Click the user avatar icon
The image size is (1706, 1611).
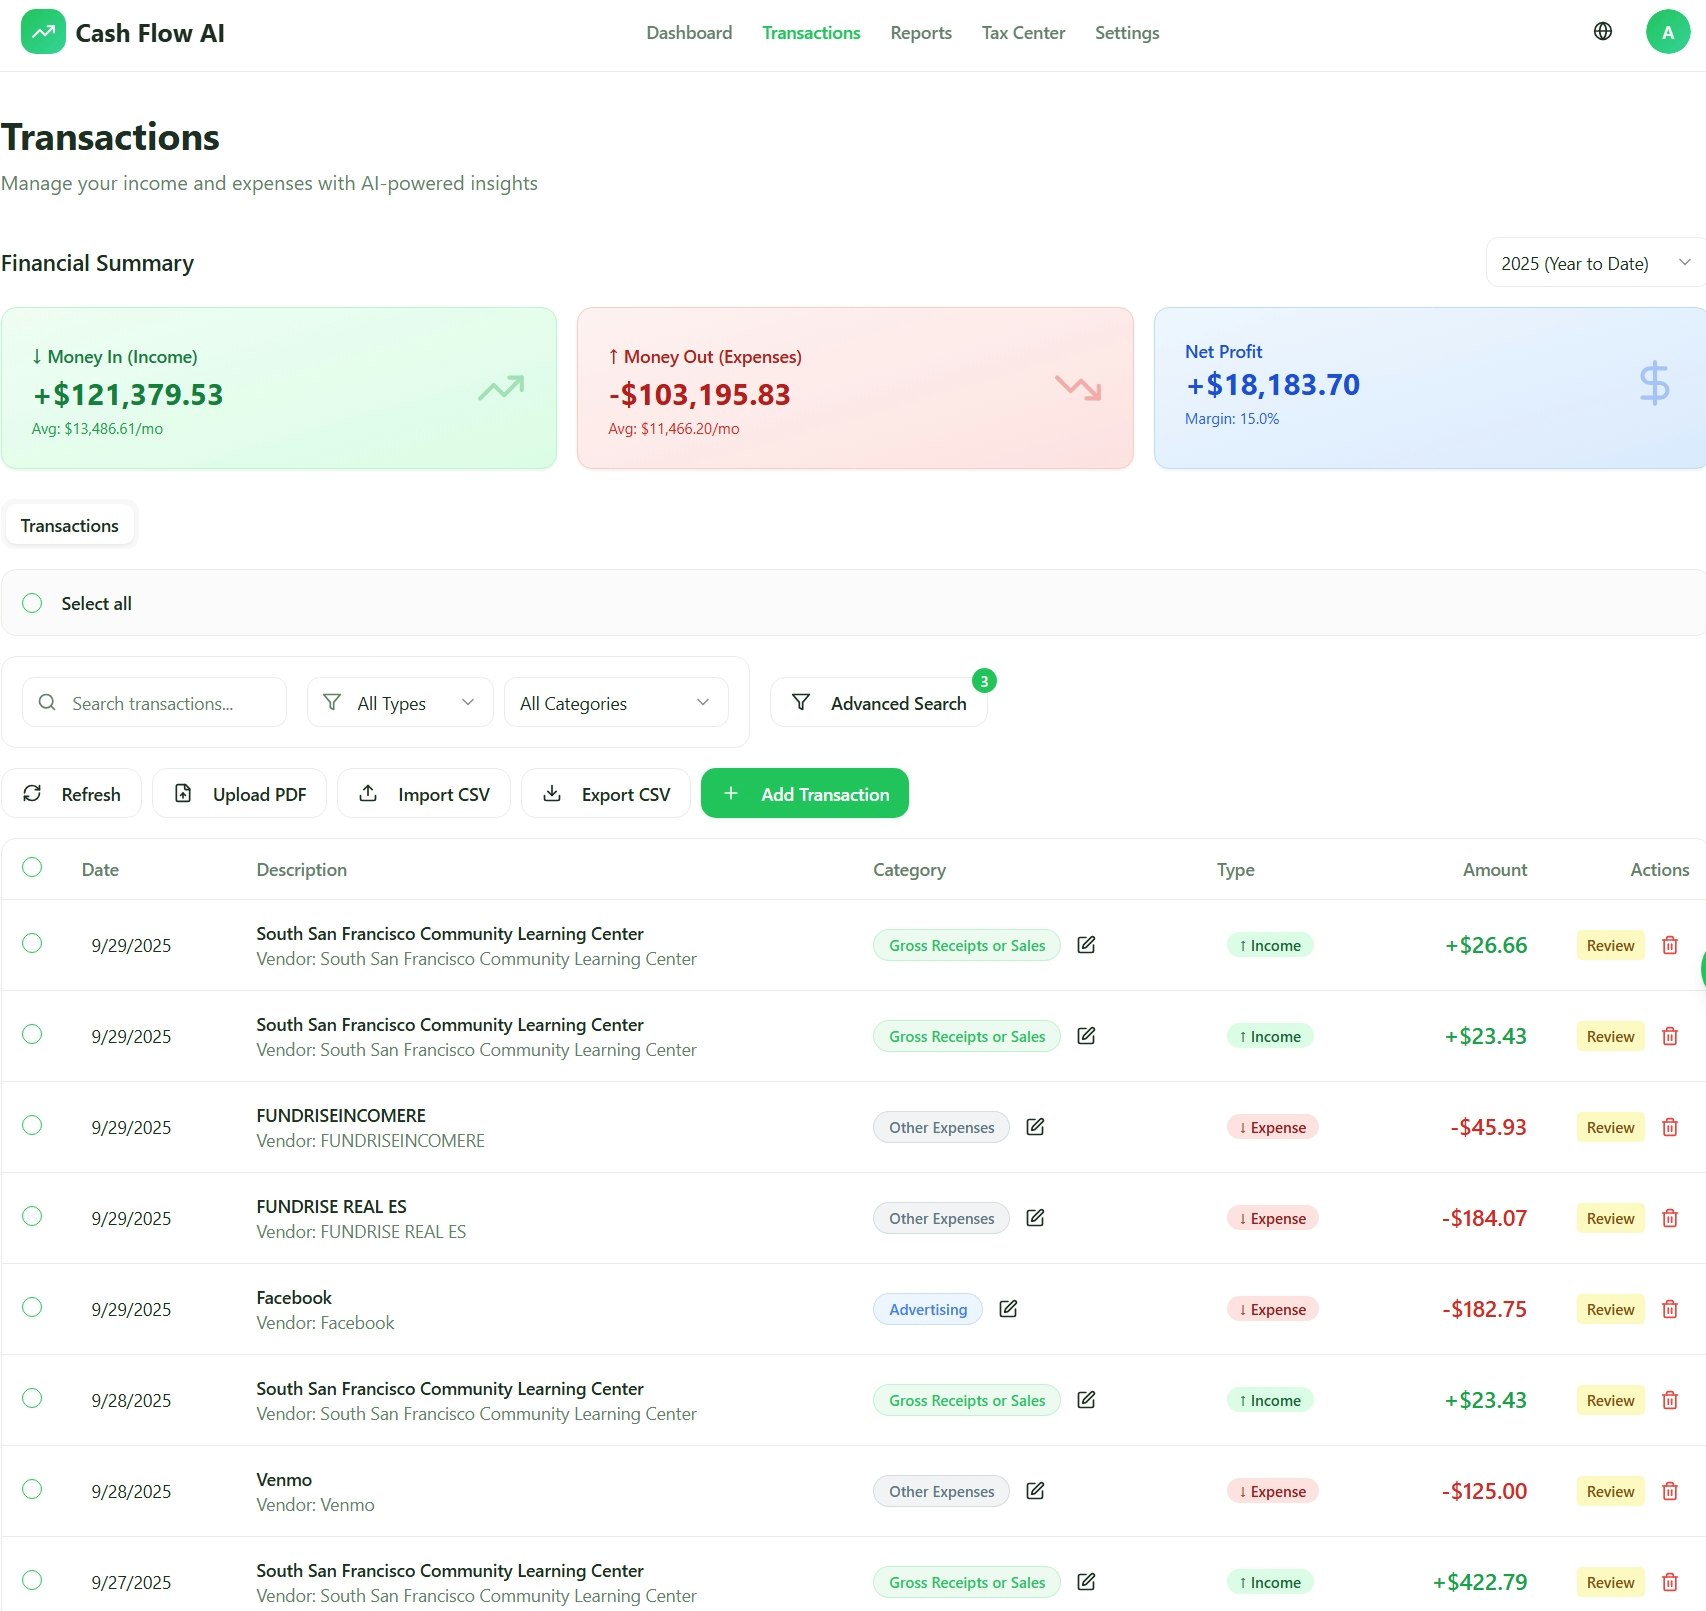tap(1667, 31)
